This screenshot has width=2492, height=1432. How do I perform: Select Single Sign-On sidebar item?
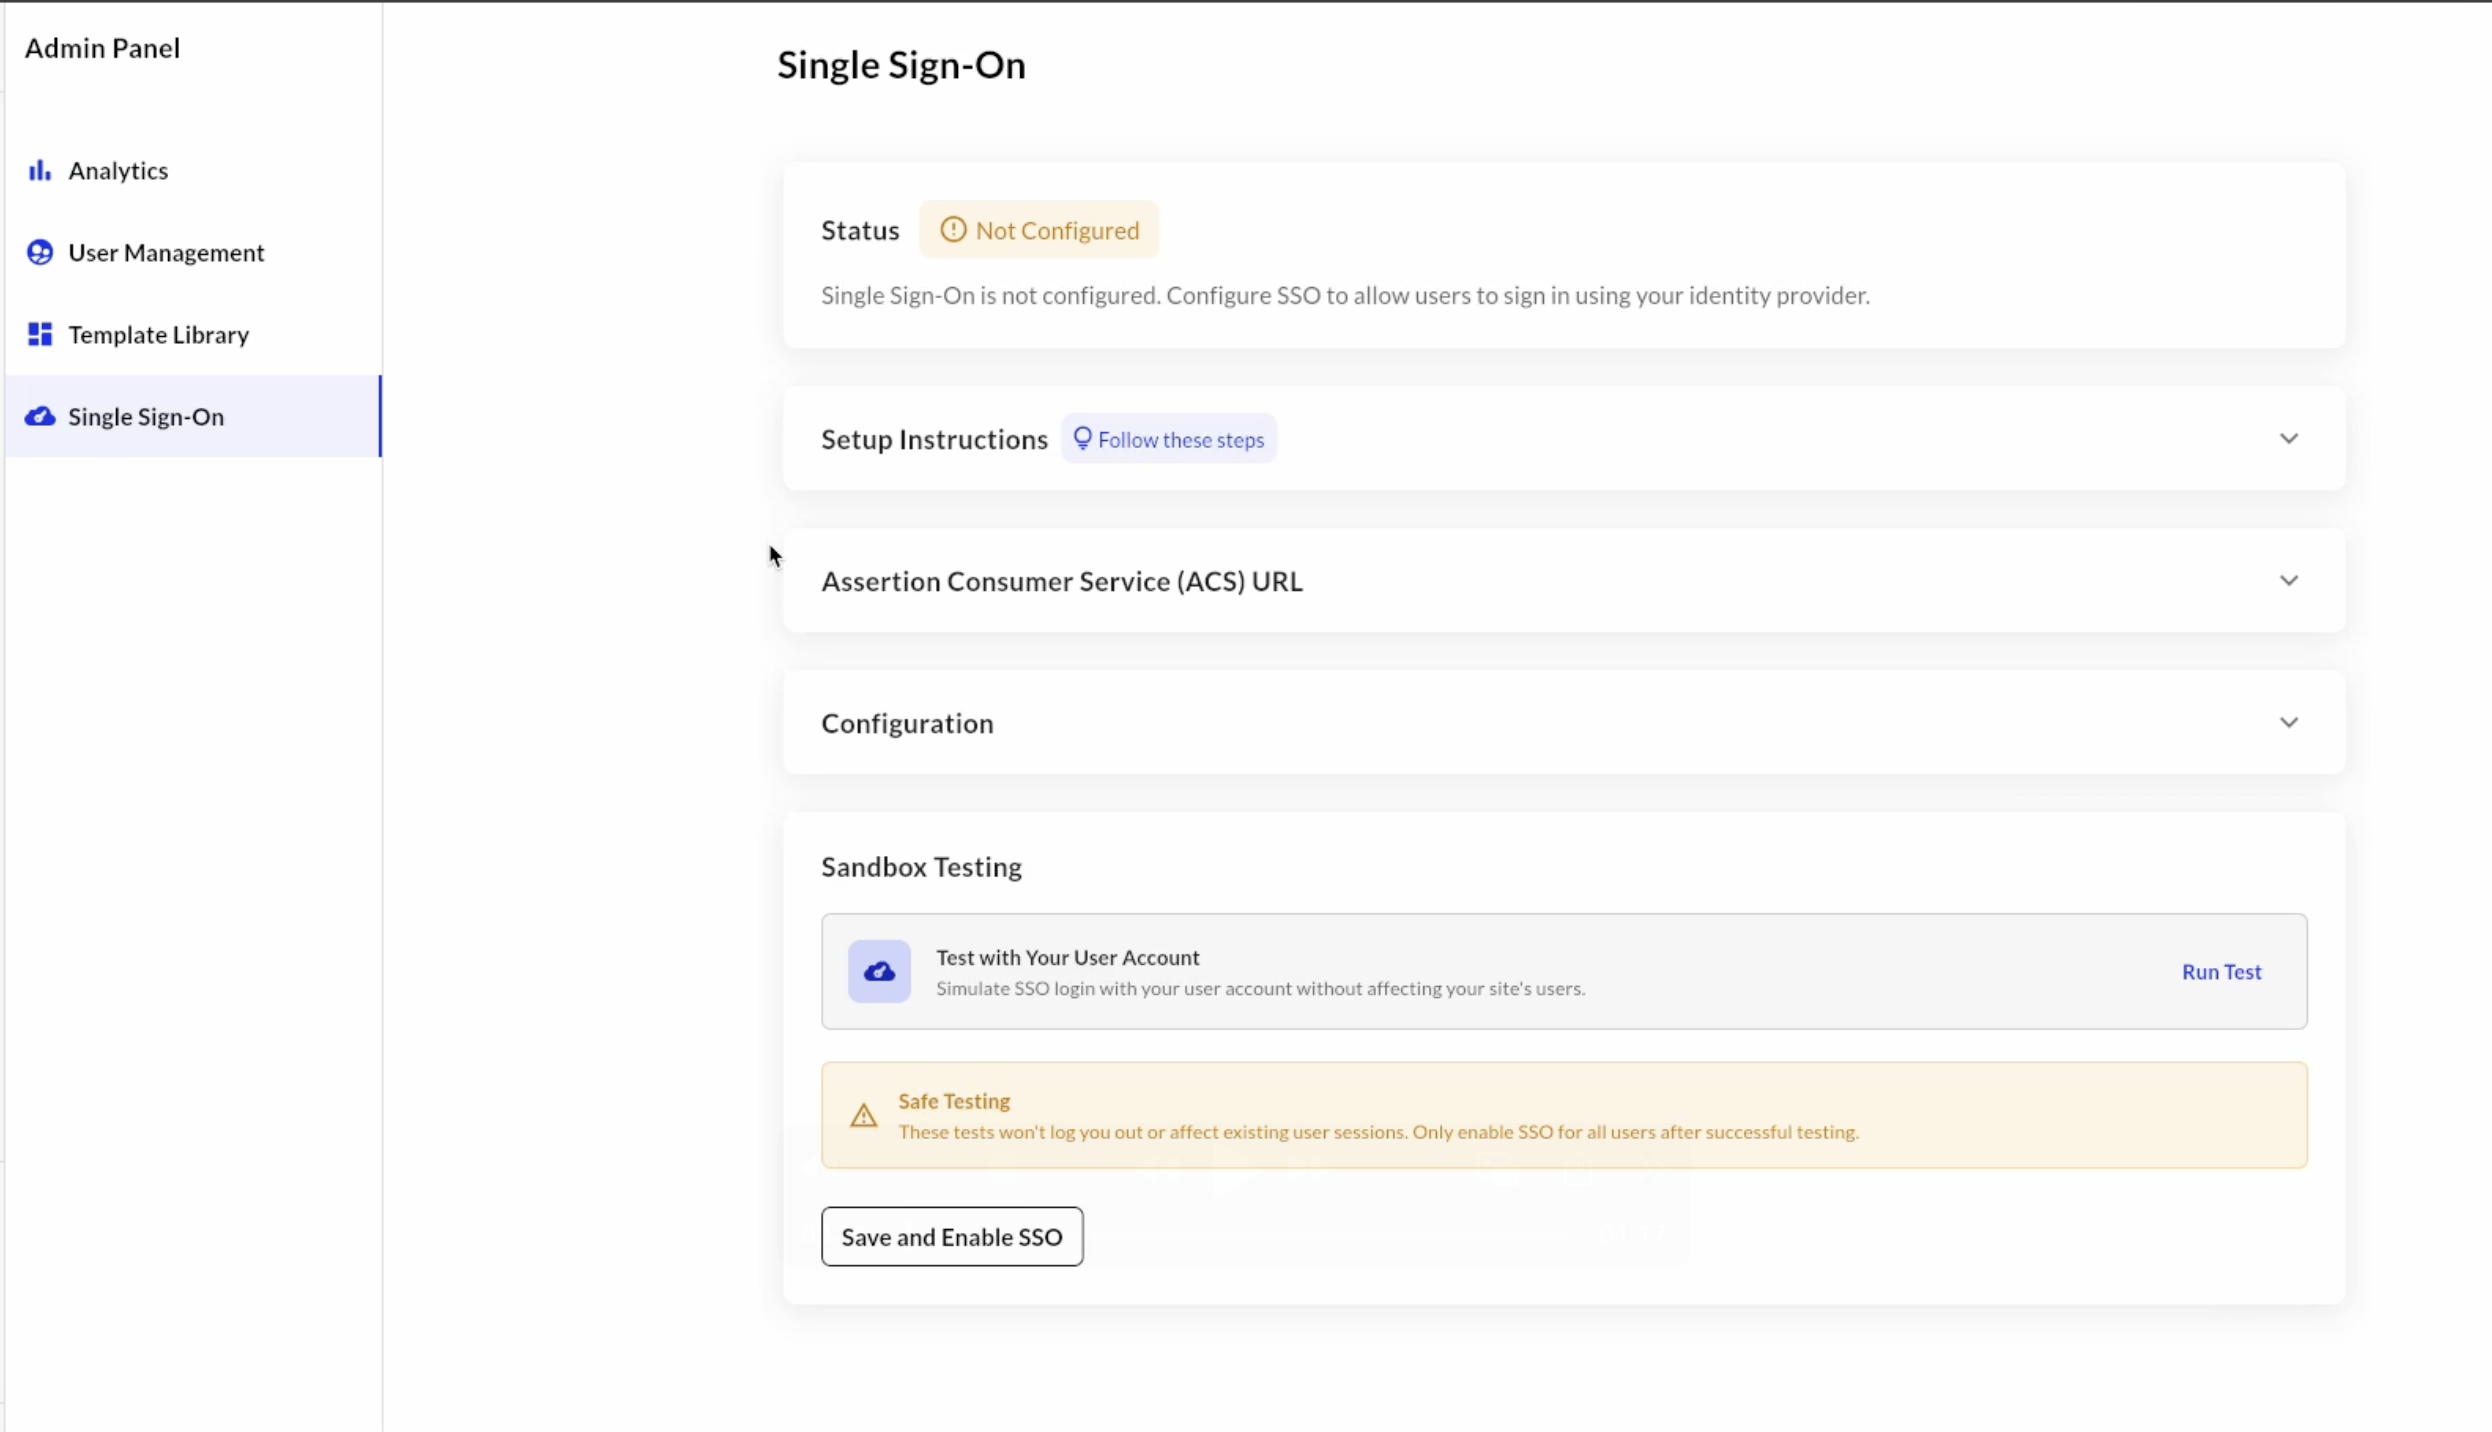(146, 417)
